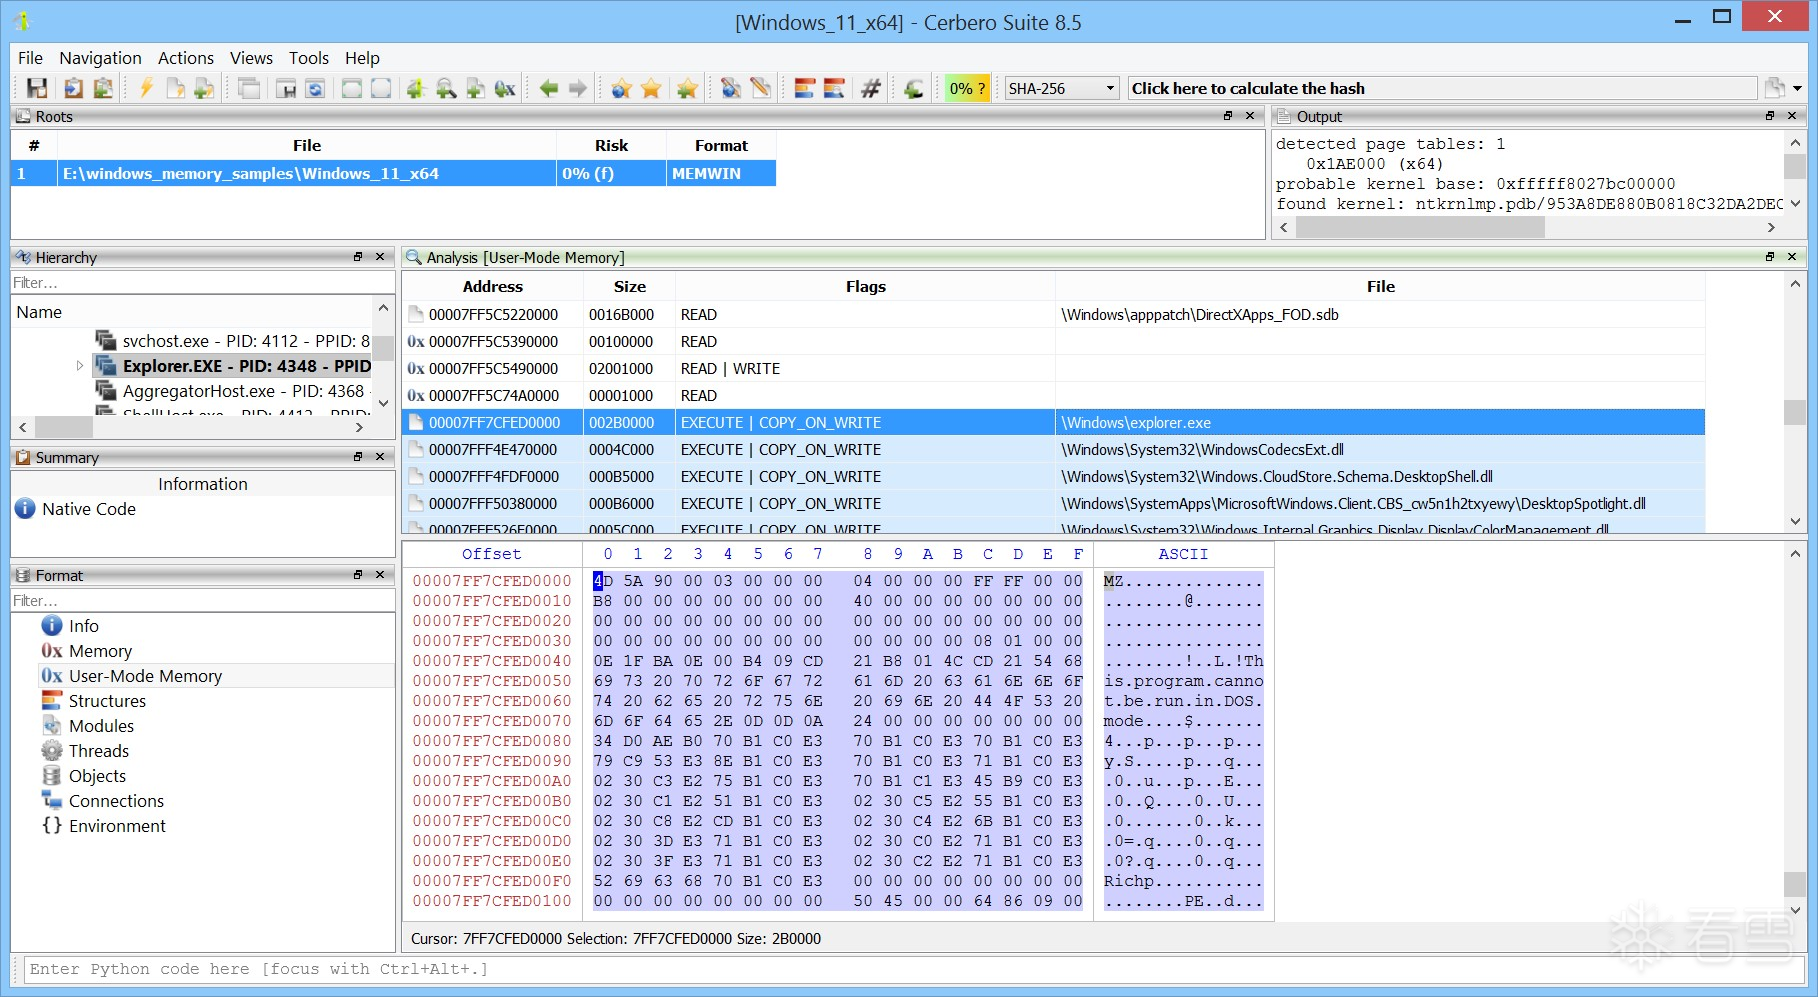Image resolution: width=1818 pixels, height=997 pixels.
Task: Open the Navigation menu
Action: [100, 58]
